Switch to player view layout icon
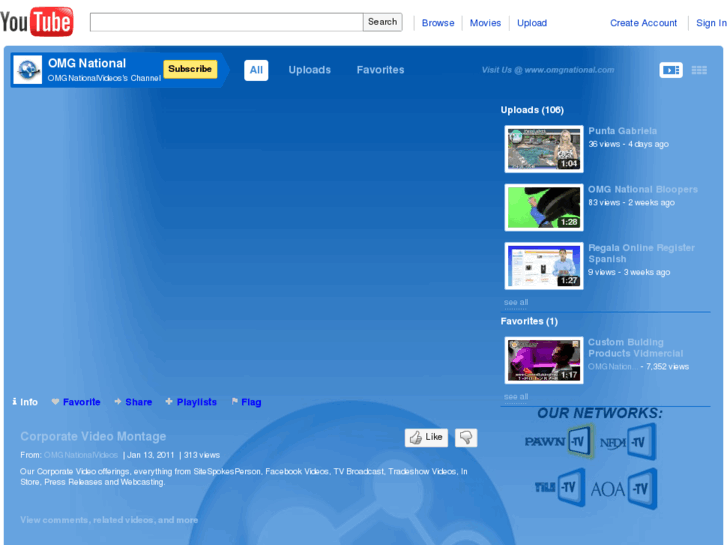Viewport: 727px width, 545px height. 670,70
